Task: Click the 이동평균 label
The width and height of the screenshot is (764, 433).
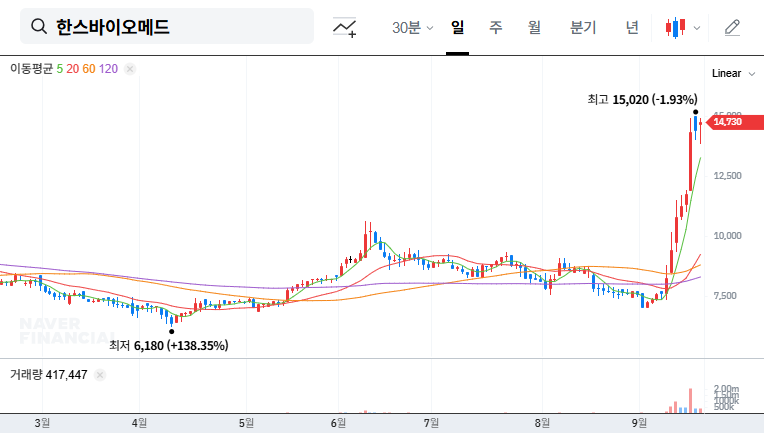Action: click(x=31, y=69)
